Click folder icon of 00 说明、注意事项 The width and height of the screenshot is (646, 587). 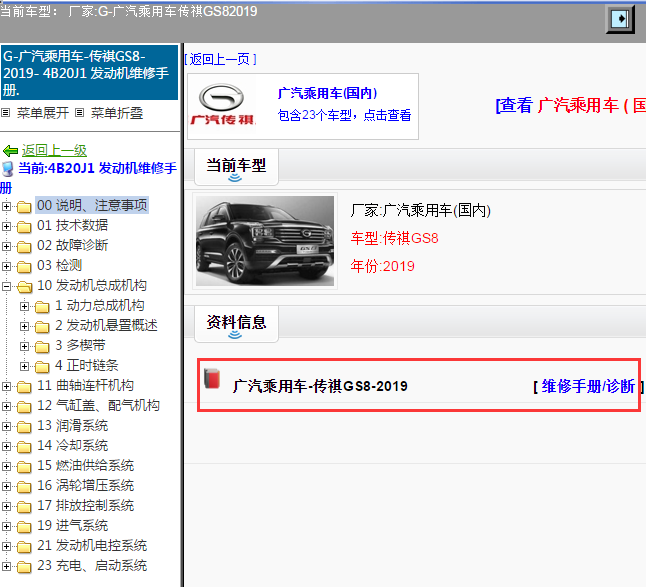pos(24,206)
